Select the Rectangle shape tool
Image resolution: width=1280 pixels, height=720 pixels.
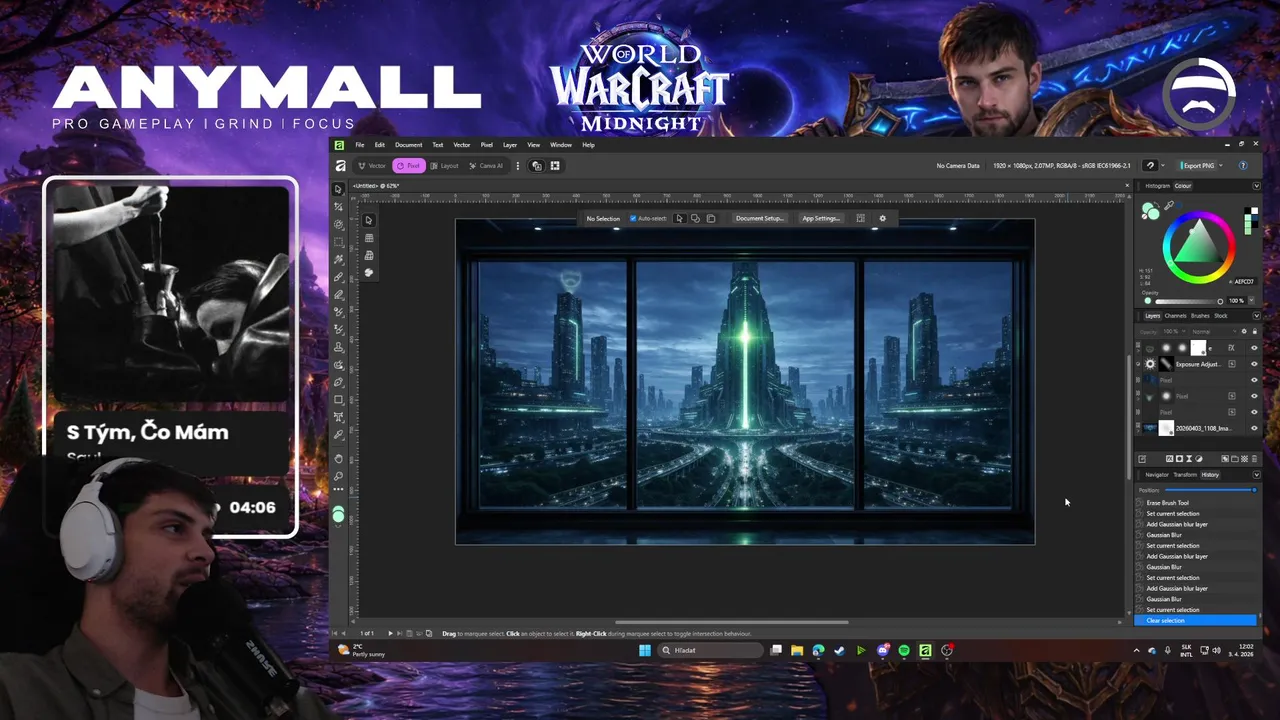tap(338, 399)
